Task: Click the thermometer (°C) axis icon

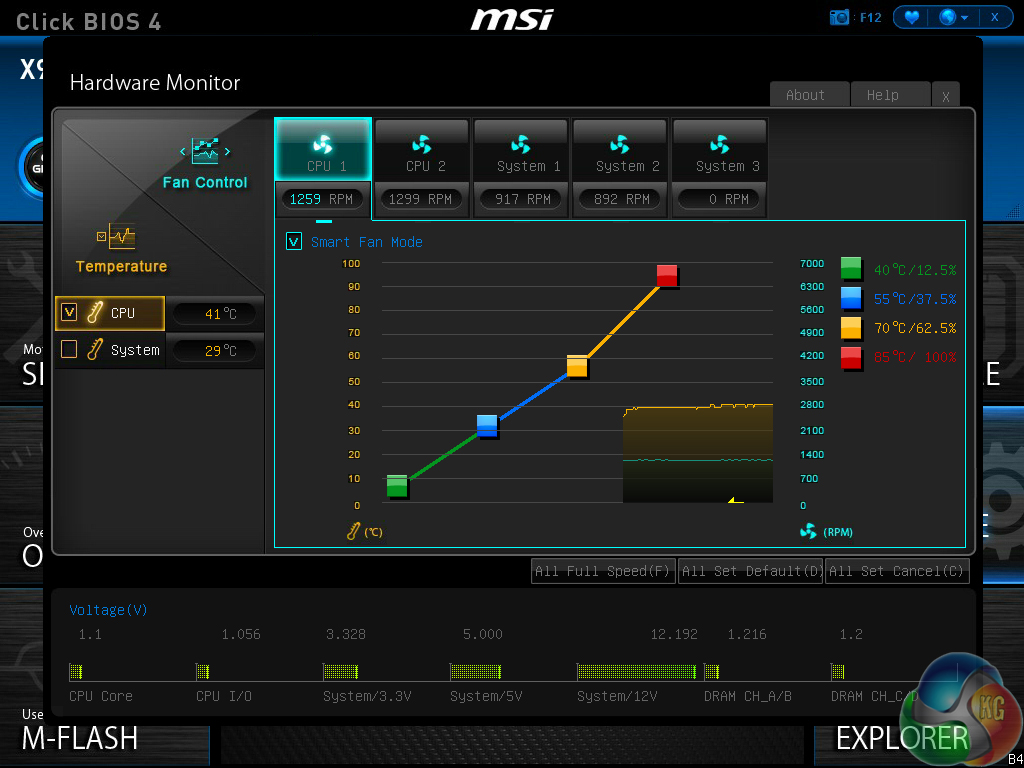Action: tap(354, 531)
